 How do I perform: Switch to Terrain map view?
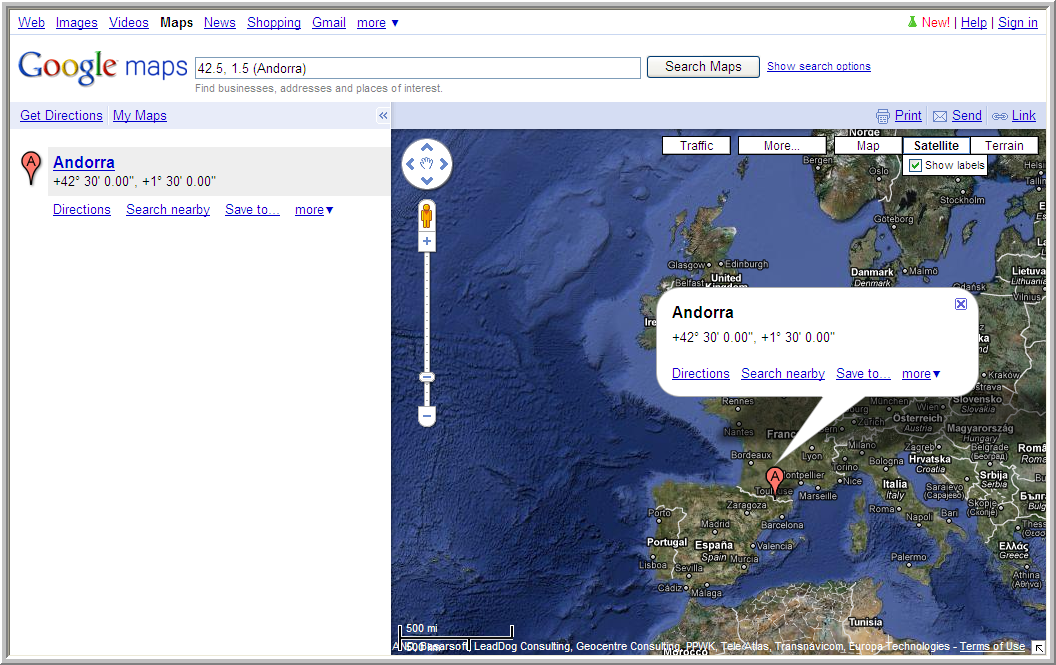coord(1004,146)
